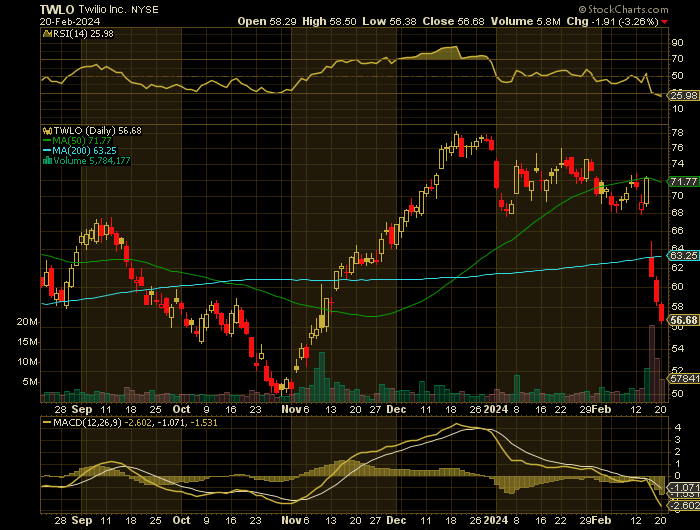Image resolution: width=700 pixels, height=530 pixels.
Task: Click Sep on the MACD panel date axis
Action: point(82,520)
